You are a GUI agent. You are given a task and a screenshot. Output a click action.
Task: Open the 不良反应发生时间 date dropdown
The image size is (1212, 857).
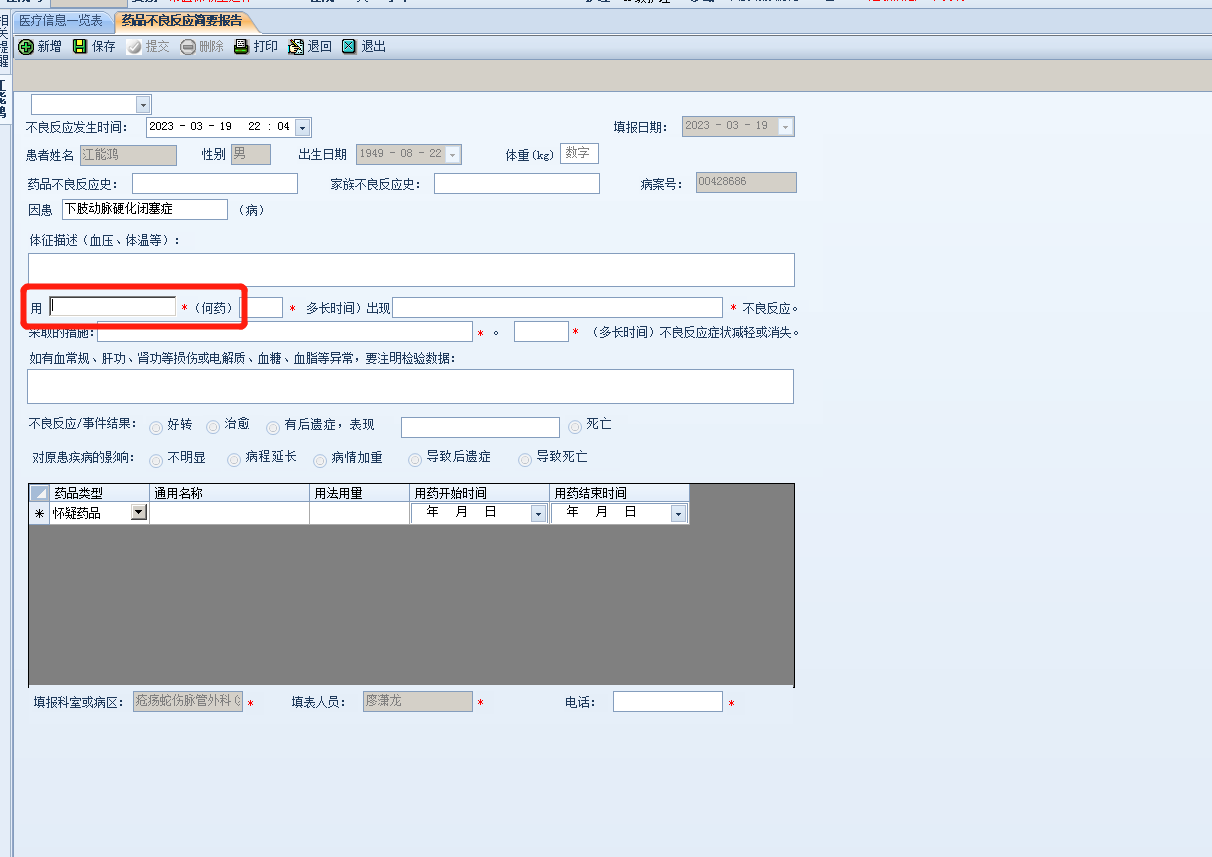point(302,128)
